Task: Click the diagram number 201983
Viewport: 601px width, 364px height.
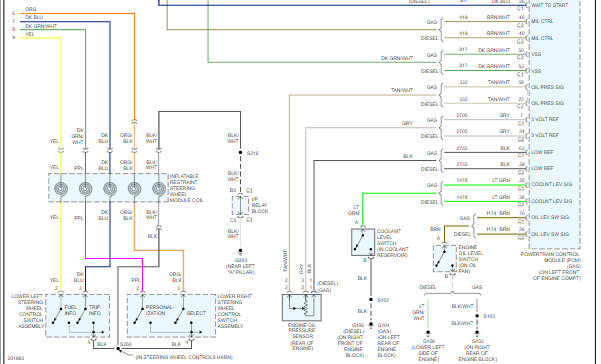Action: 16,358
